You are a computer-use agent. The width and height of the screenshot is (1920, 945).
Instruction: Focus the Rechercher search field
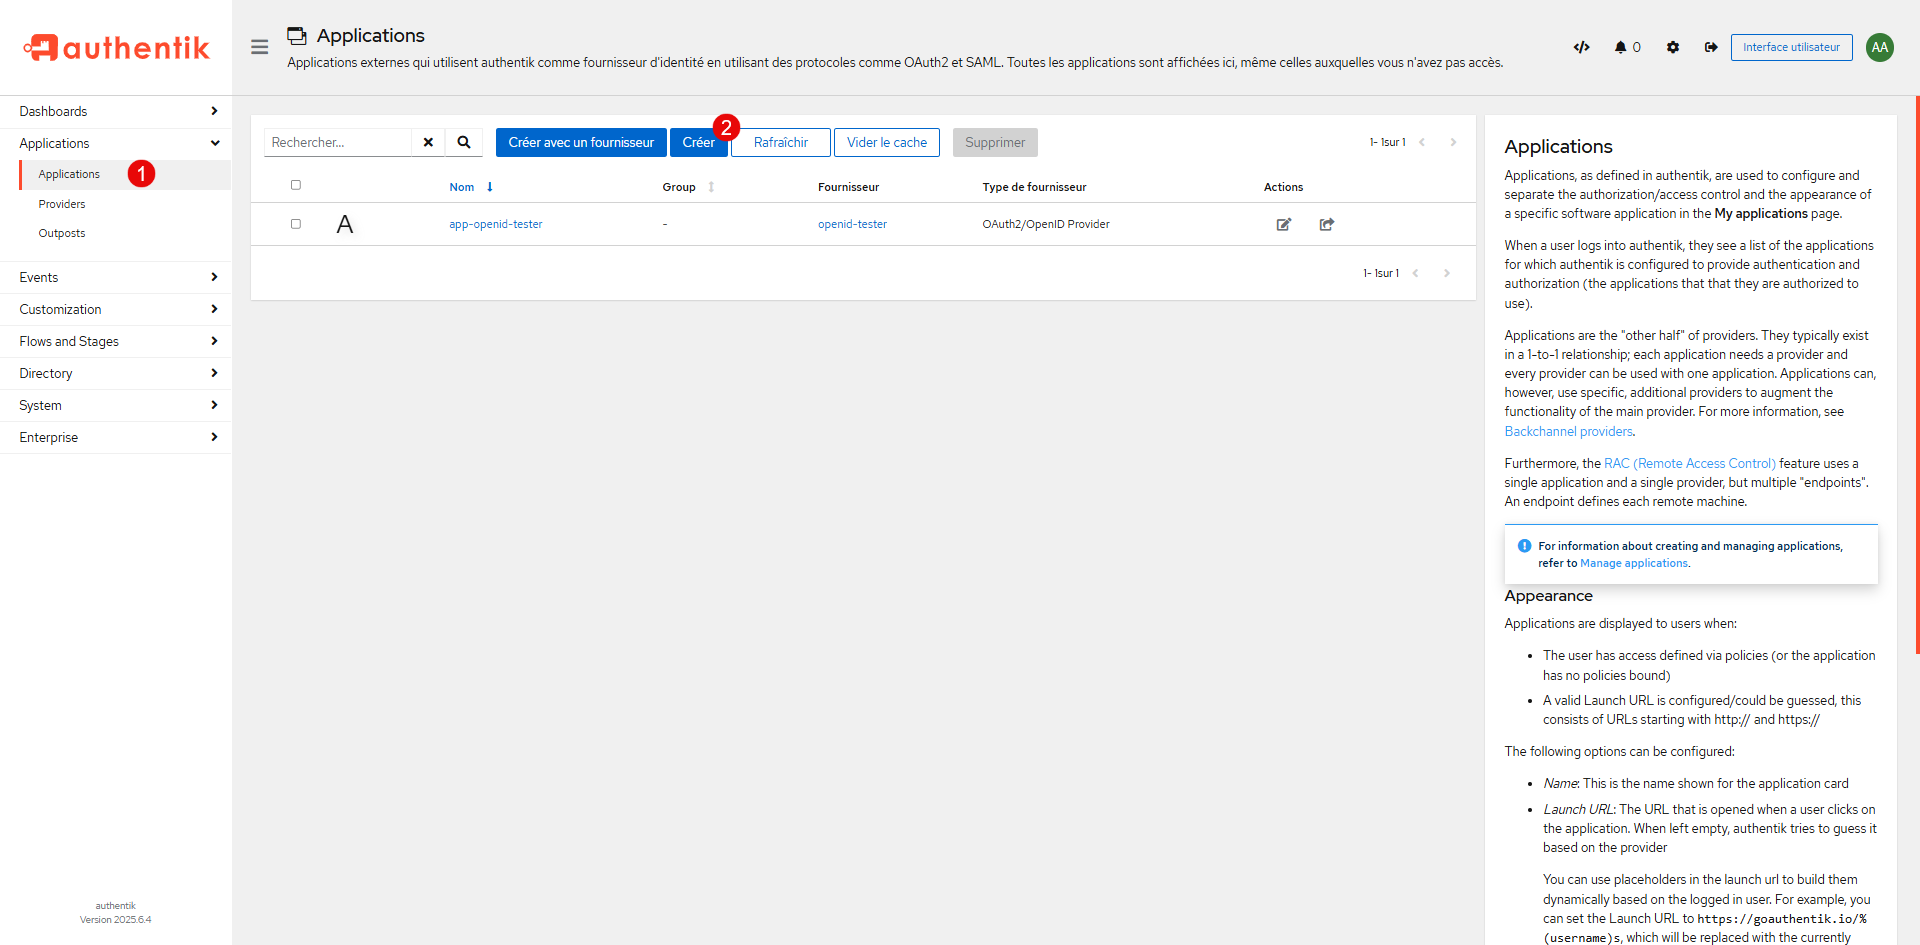[338, 142]
